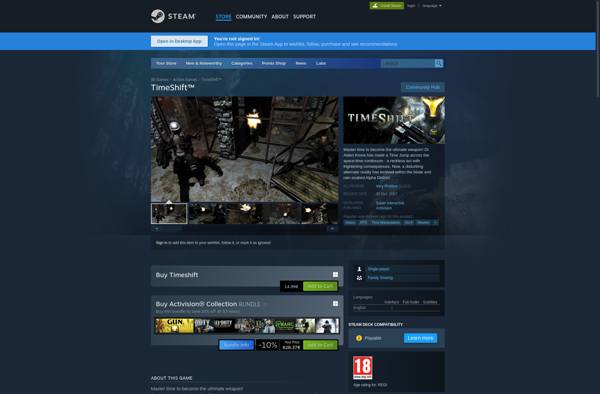Click the search magnifier icon
This screenshot has height=394, width=600.
[439, 63]
